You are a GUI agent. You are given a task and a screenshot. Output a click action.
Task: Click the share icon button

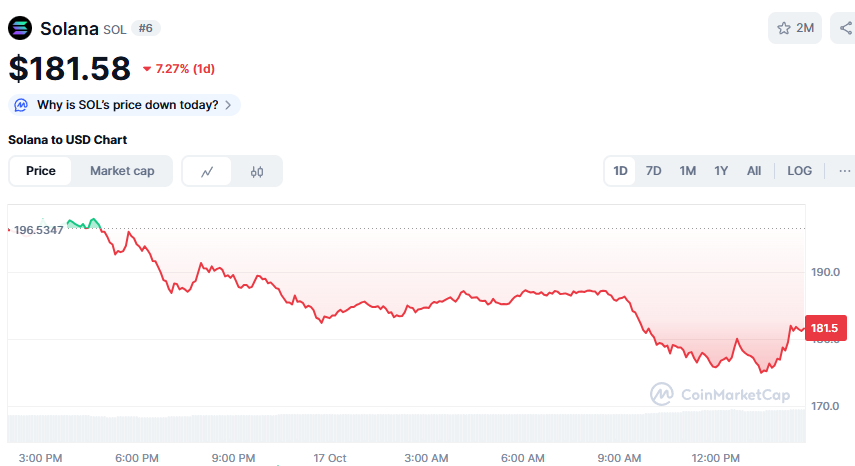click(845, 28)
